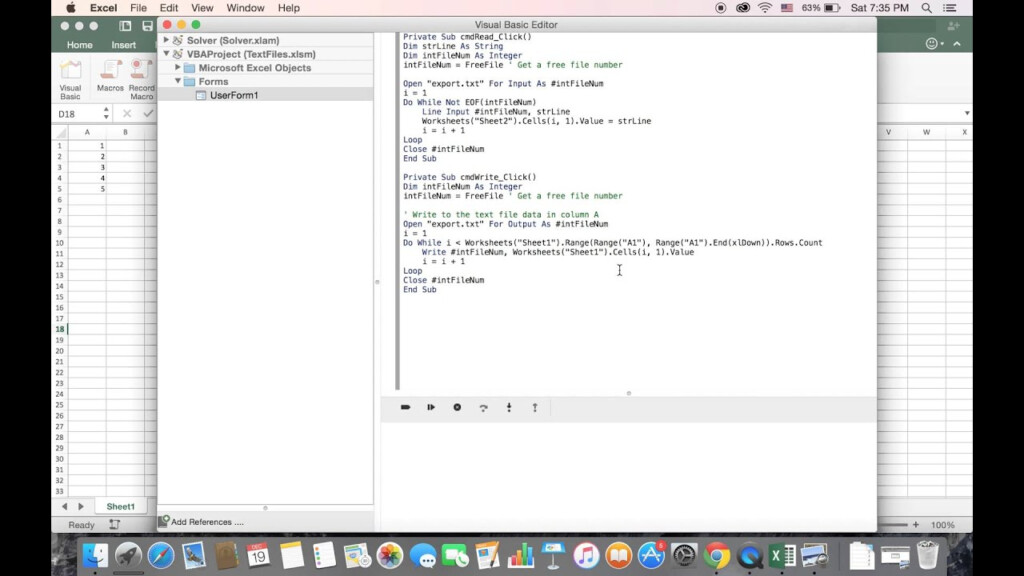Click the share person icon in Excel

coord(953,25)
